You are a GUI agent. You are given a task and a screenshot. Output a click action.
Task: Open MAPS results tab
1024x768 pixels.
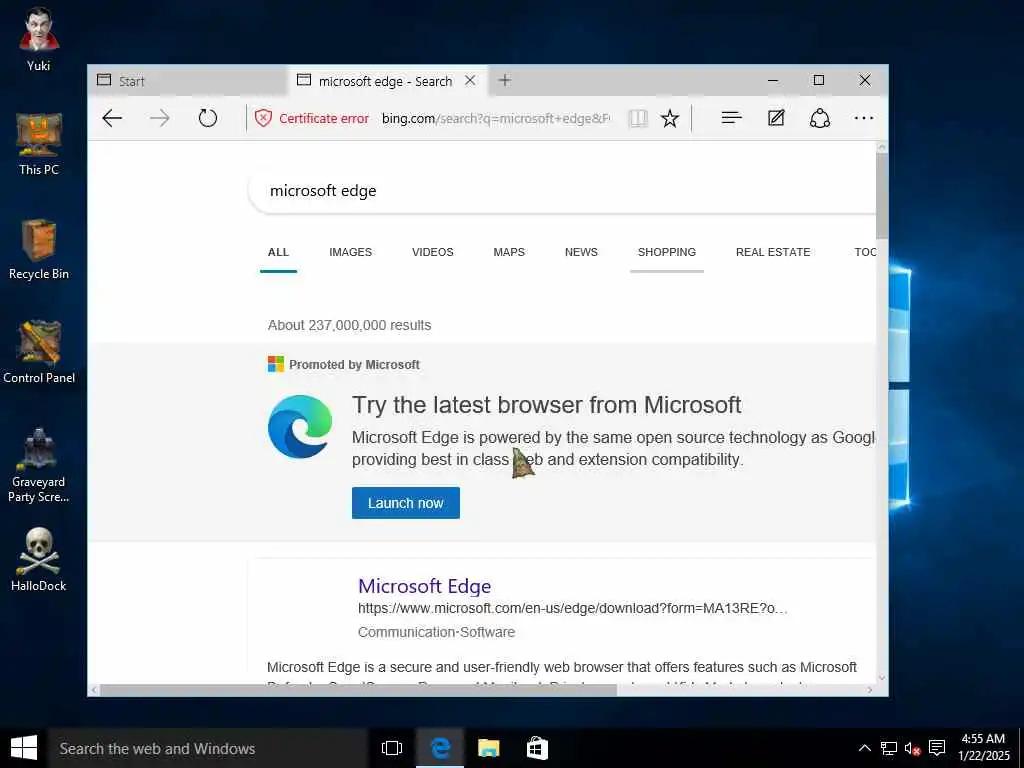(x=509, y=252)
